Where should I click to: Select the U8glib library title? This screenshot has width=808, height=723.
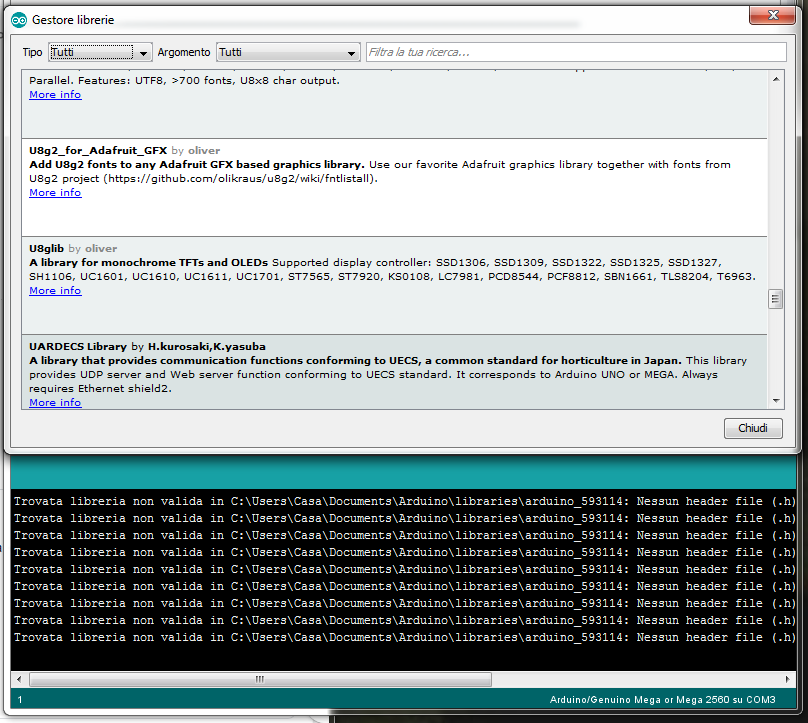(46, 248)
